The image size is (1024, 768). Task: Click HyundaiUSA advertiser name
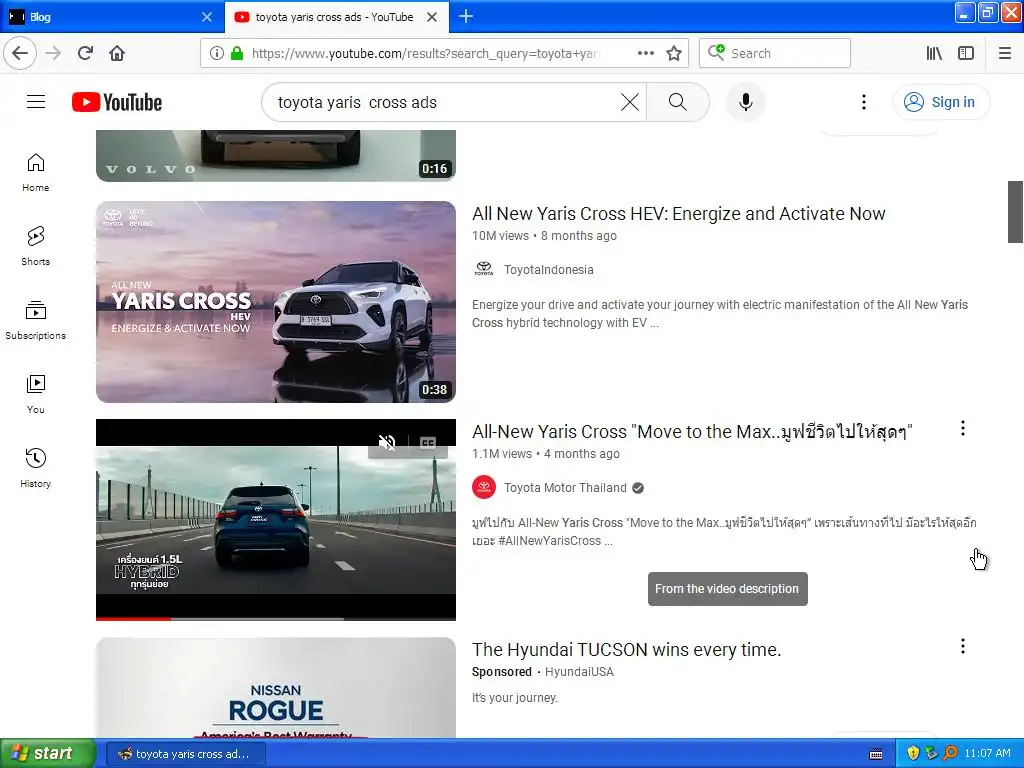point(579,672)
